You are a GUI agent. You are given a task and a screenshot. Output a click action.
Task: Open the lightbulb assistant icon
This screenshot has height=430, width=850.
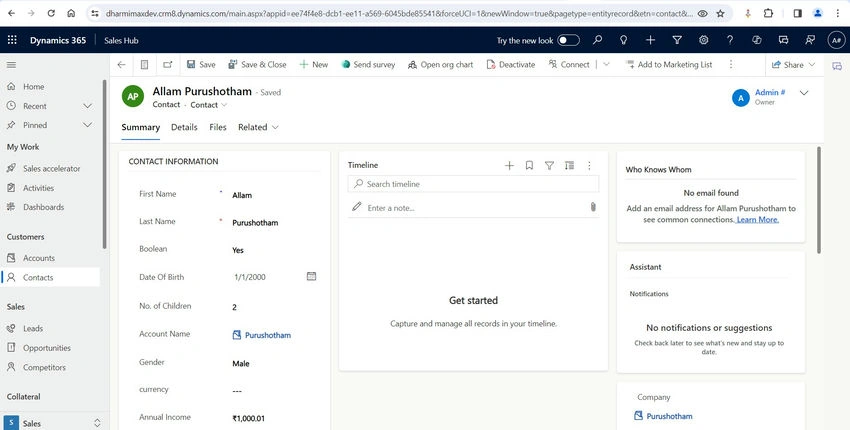click(623, 40)
